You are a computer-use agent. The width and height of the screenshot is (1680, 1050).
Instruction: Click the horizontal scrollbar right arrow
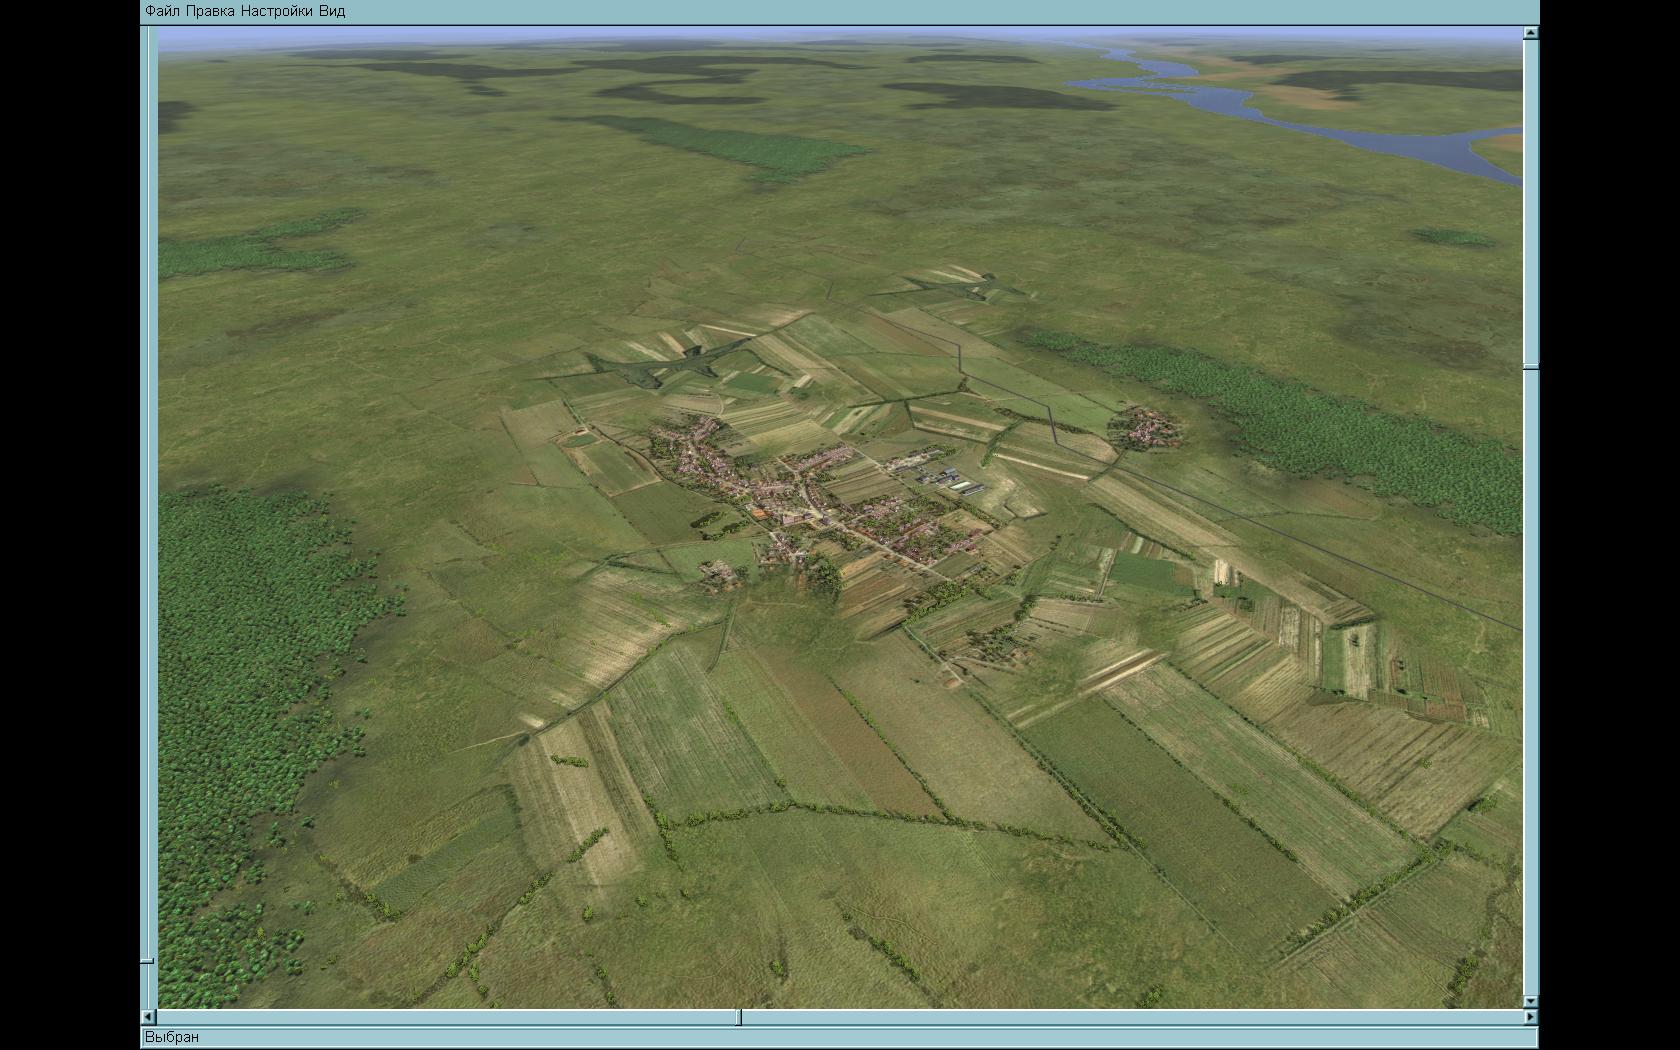(1531, 1017)
